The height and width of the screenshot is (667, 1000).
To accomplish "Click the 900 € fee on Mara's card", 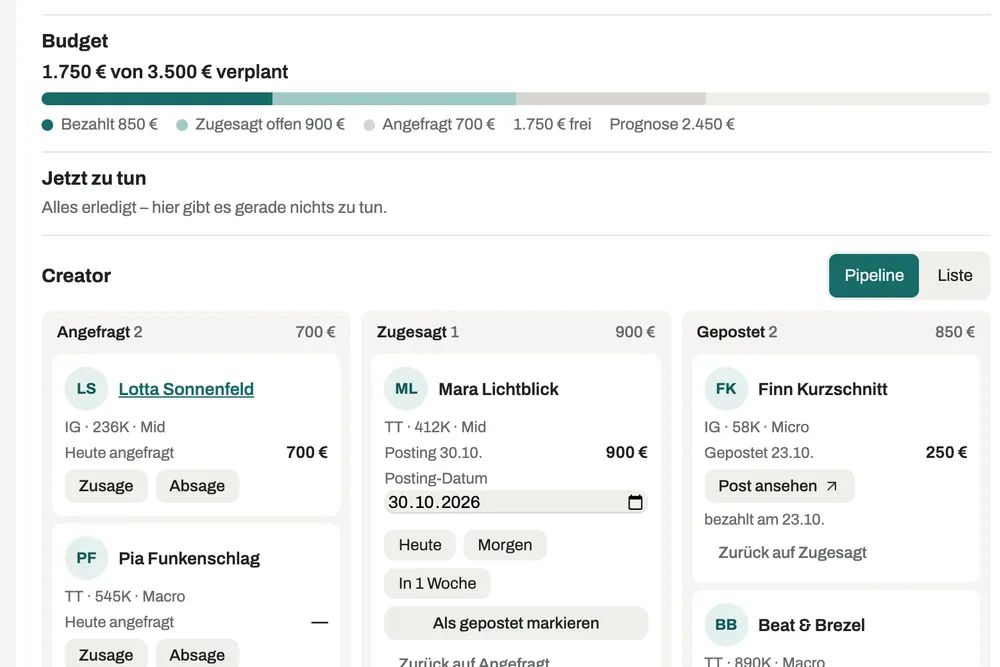I will 626,453.
